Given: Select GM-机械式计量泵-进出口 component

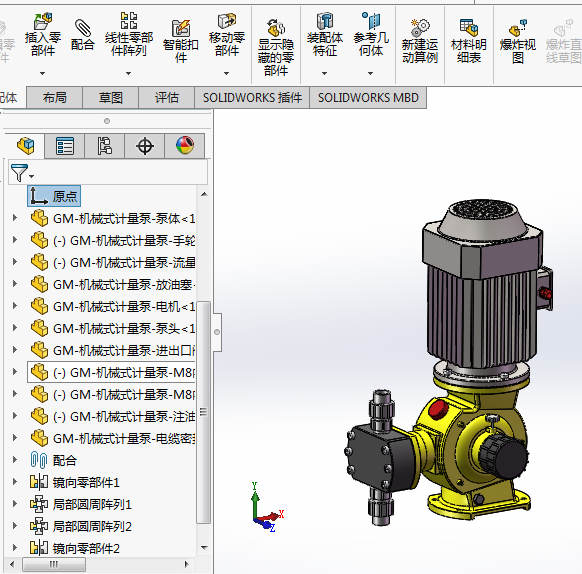Looking at the screenshot, I should (x=113, y=350).
